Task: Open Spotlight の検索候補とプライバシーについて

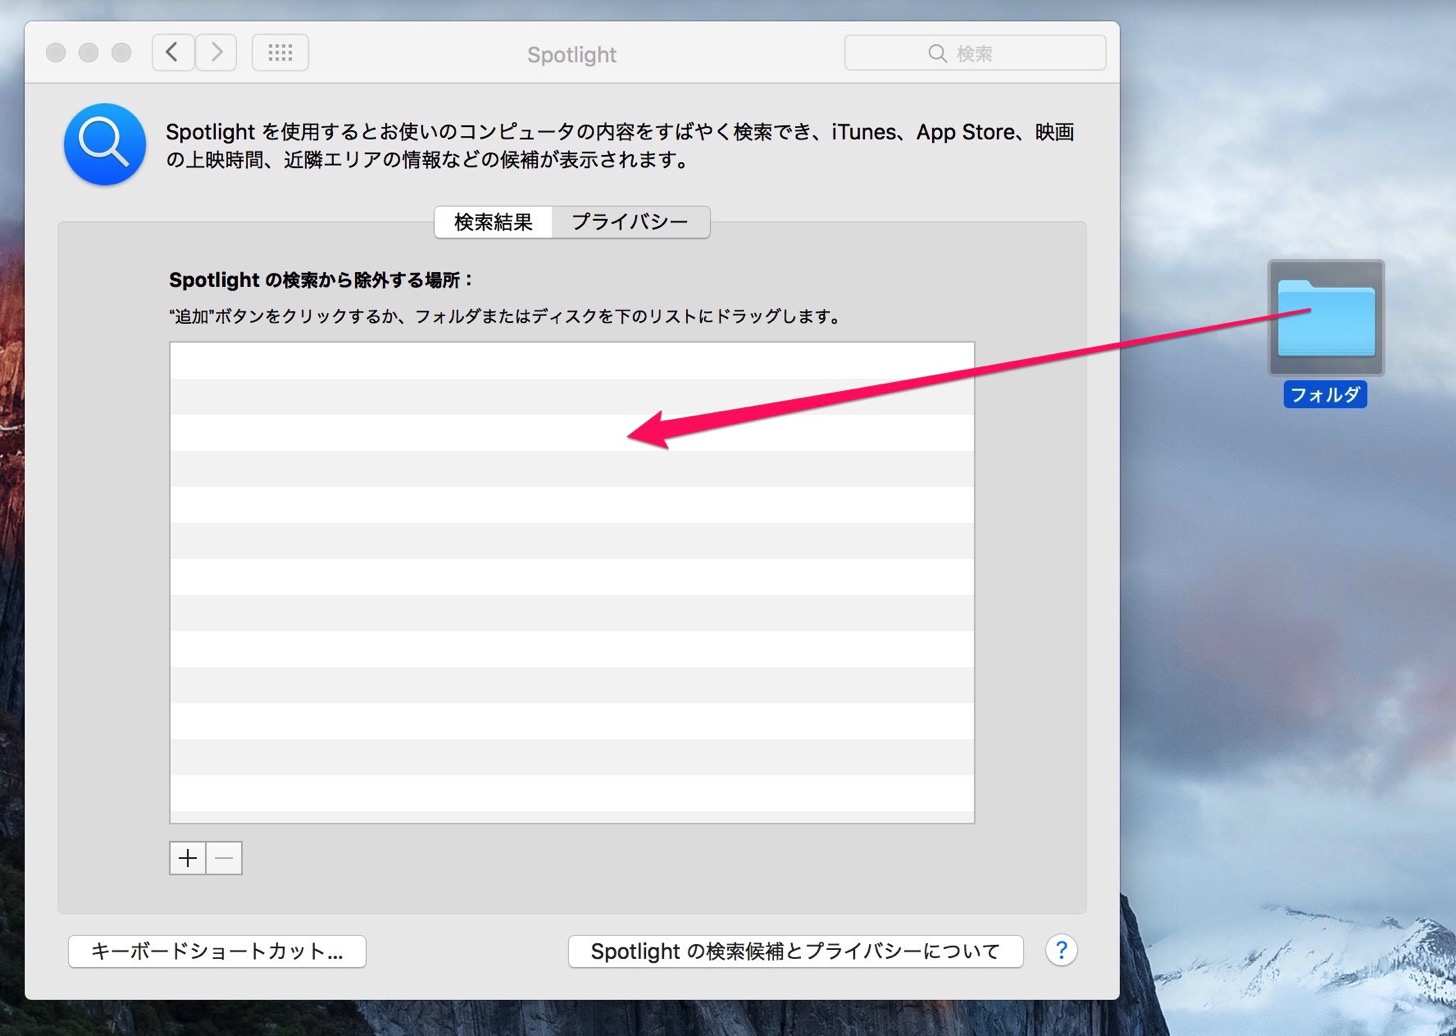Action: point(795,951)
